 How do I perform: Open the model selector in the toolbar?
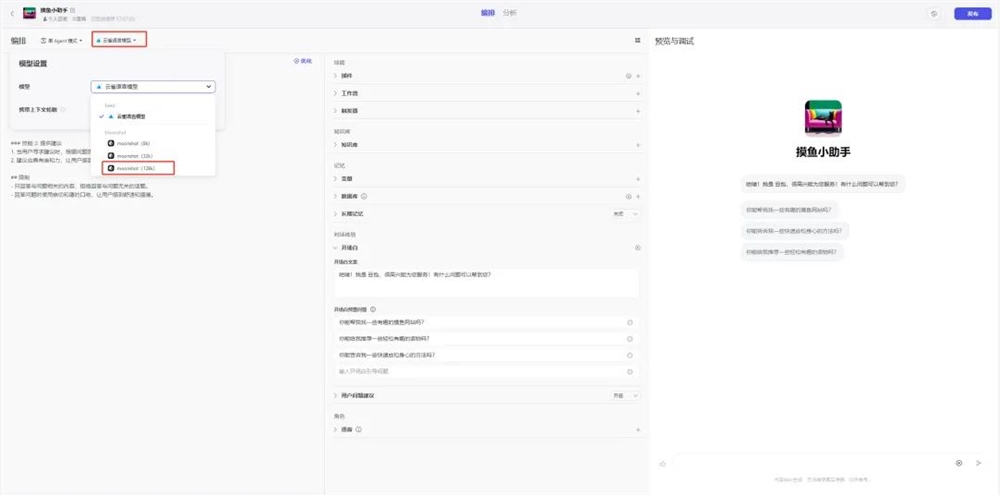[119, 40]
